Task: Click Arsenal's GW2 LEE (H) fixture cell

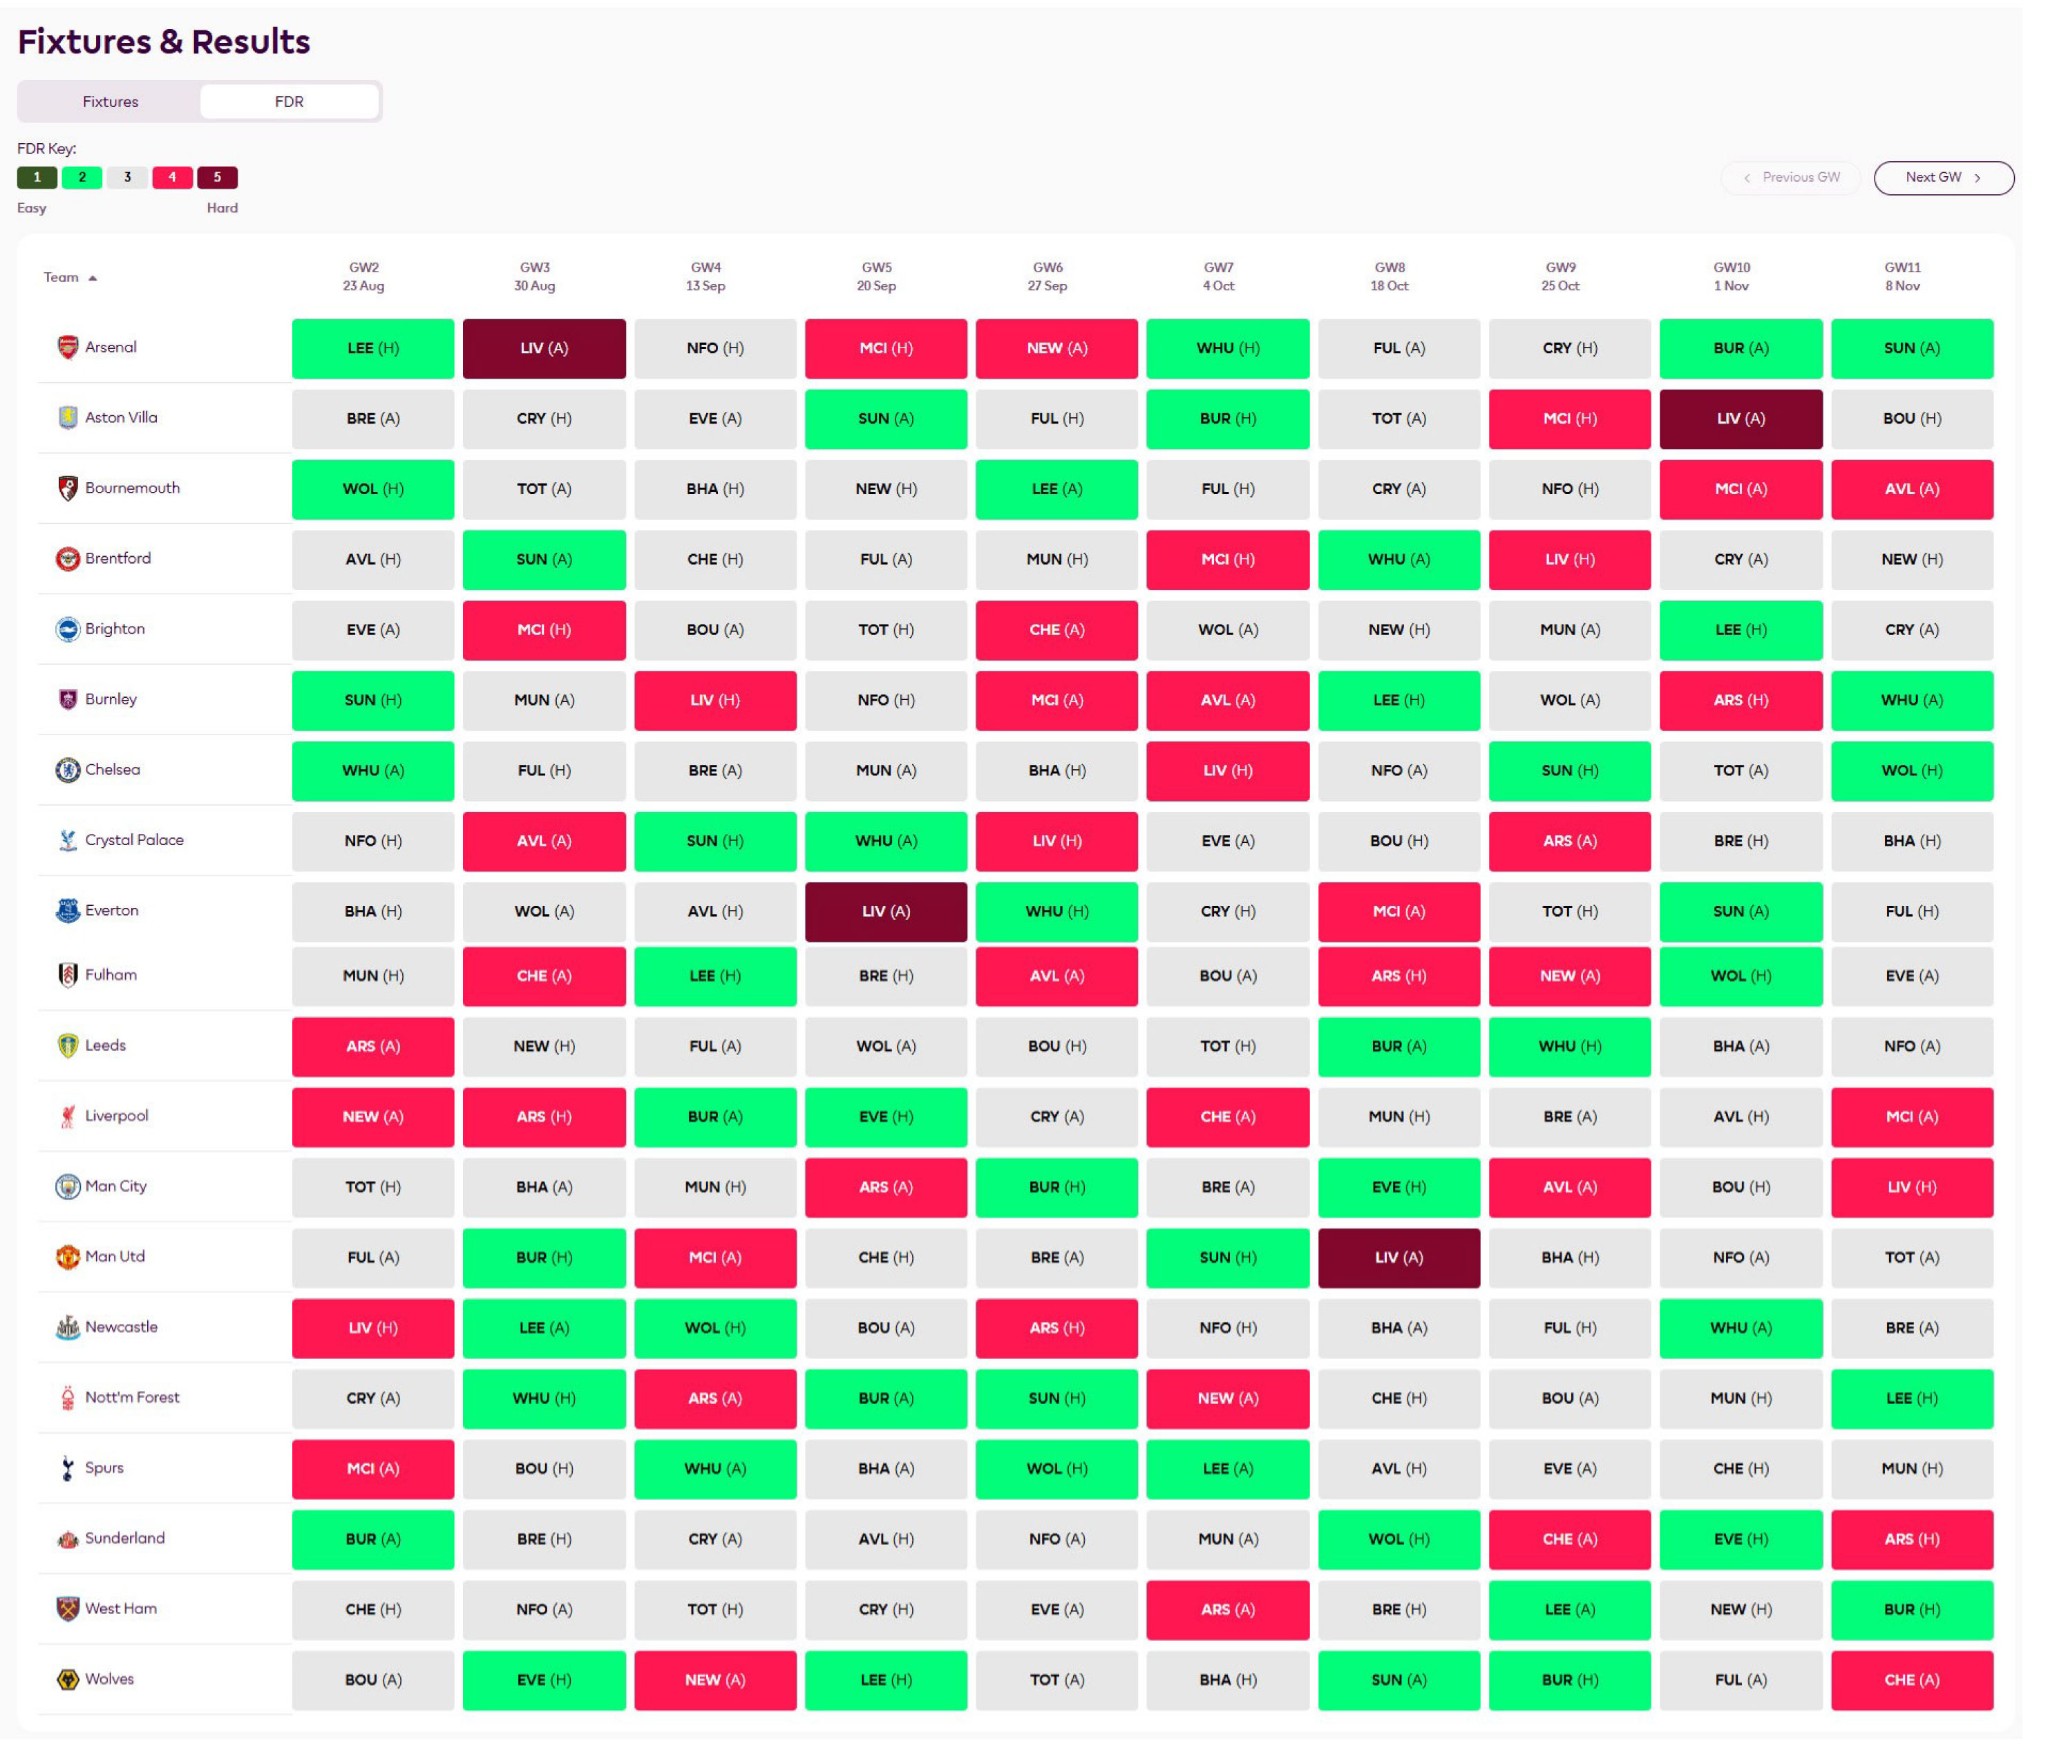Action: point(373,348)
